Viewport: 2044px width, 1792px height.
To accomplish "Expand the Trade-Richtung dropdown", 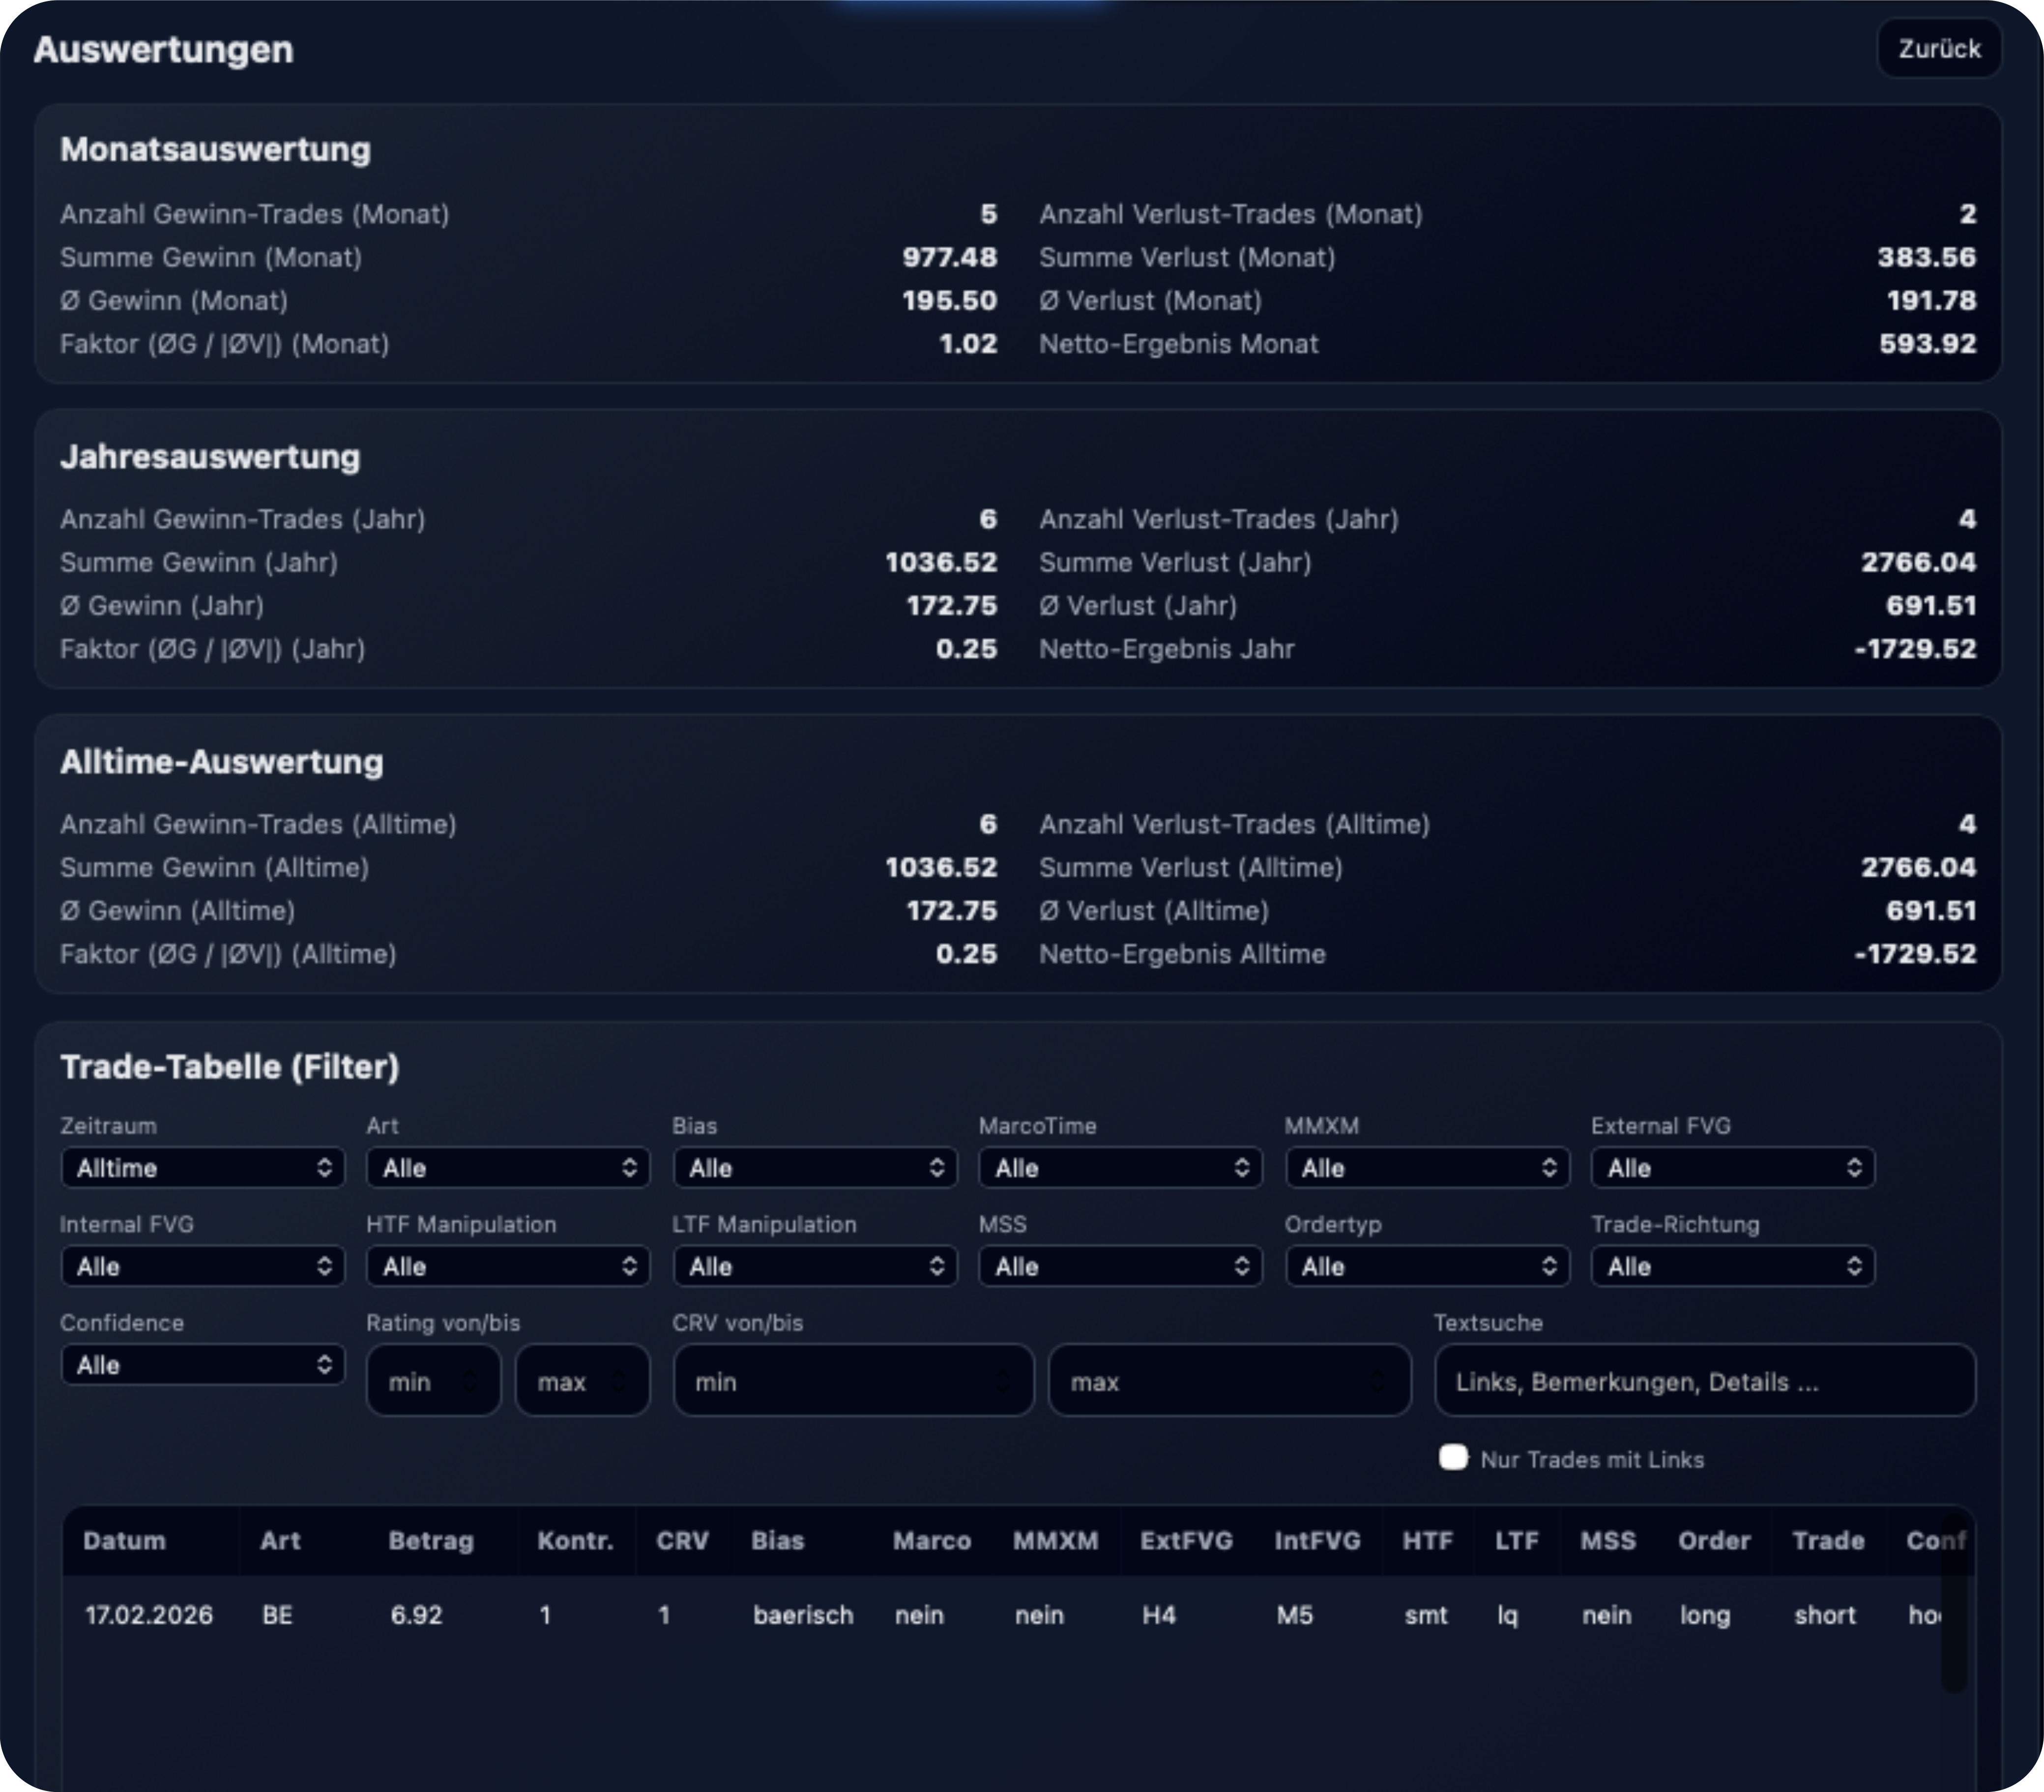I will pyautogui.click(x=1732, y=1266).
